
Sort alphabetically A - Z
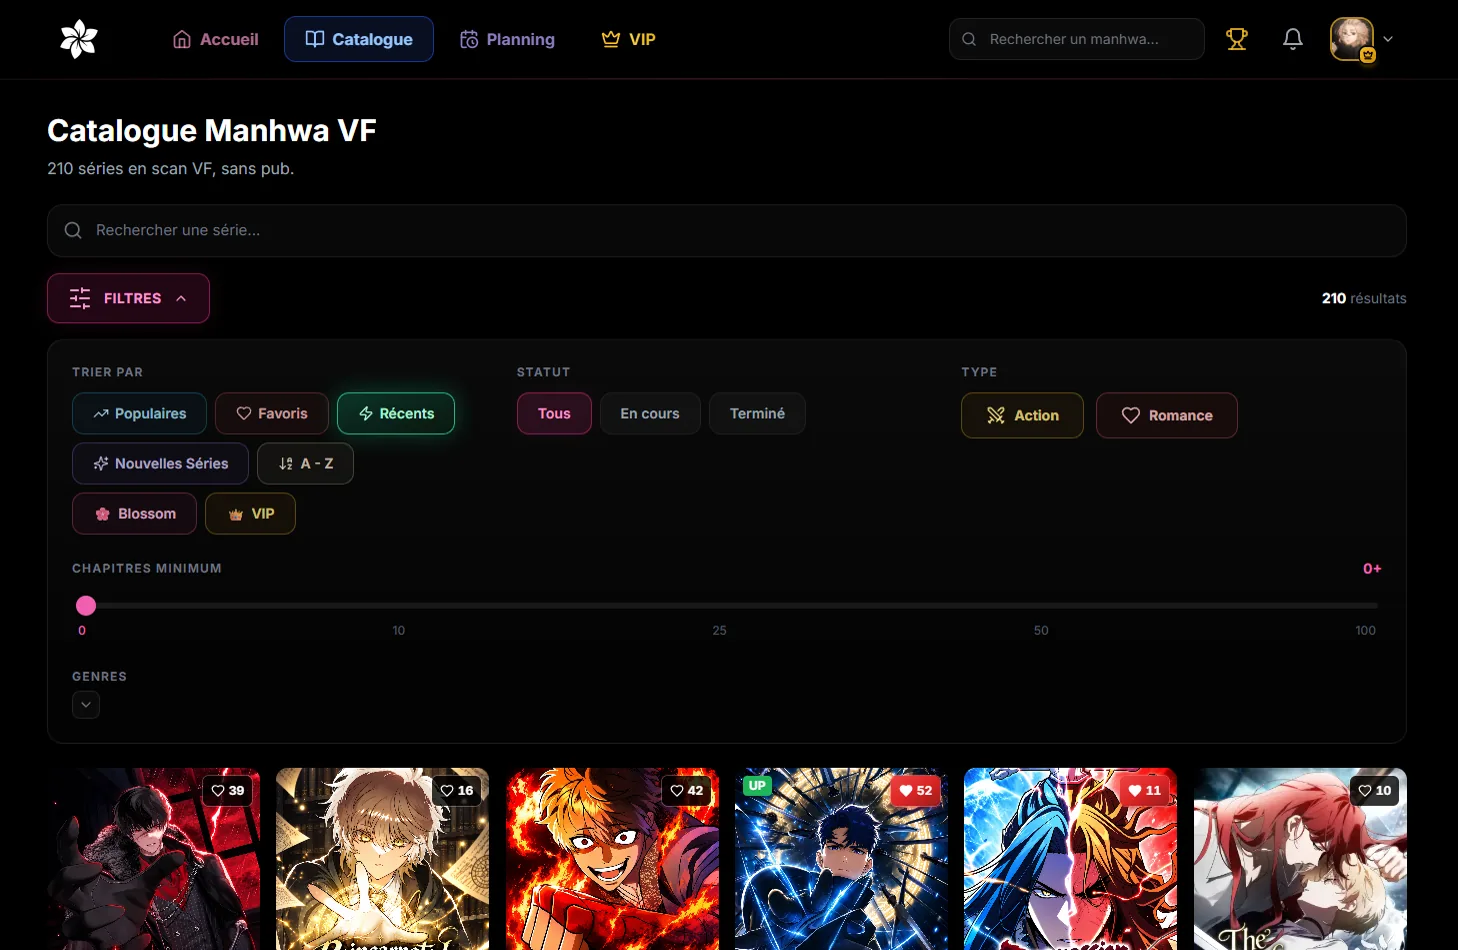[x=305, y=463]
